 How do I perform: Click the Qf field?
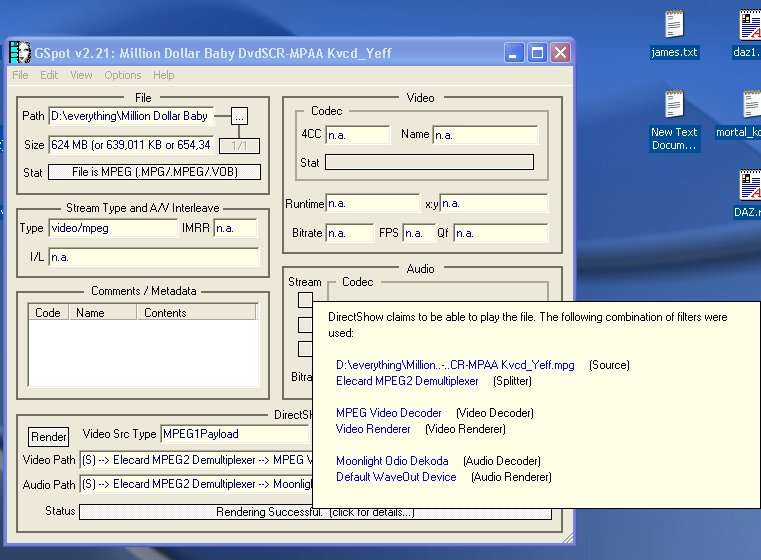(x=500, y=233)
